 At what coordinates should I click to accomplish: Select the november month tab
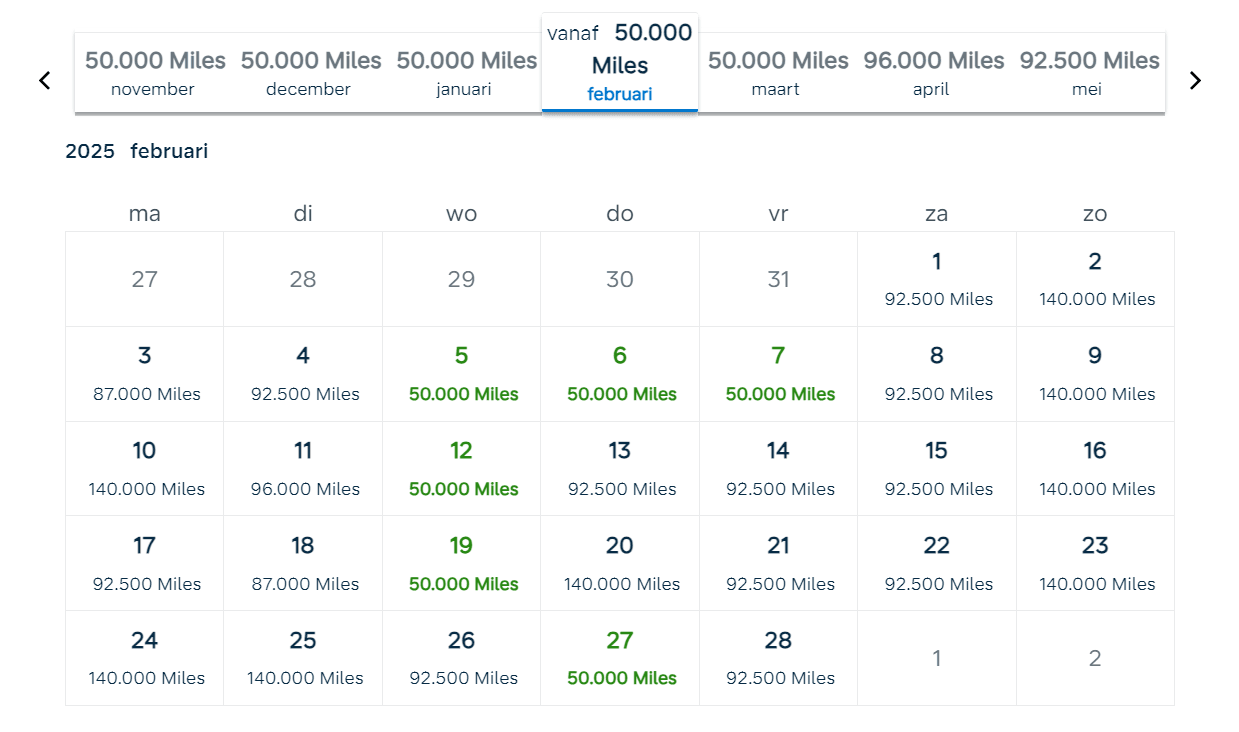[153, 73]
